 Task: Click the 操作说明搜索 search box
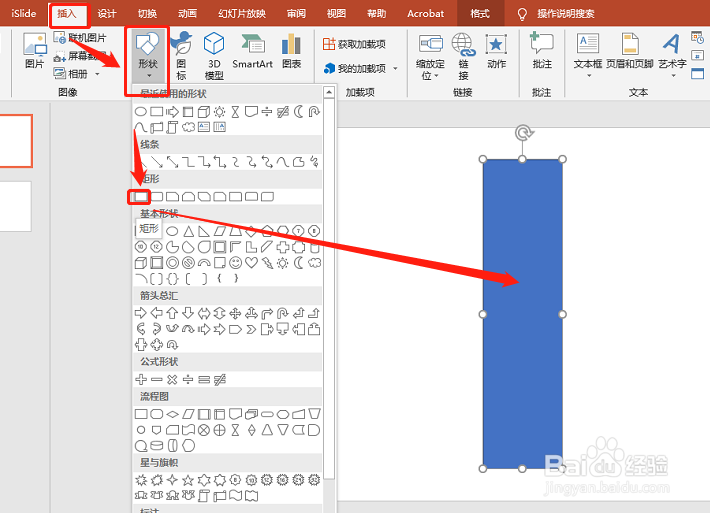coord(566,14)
